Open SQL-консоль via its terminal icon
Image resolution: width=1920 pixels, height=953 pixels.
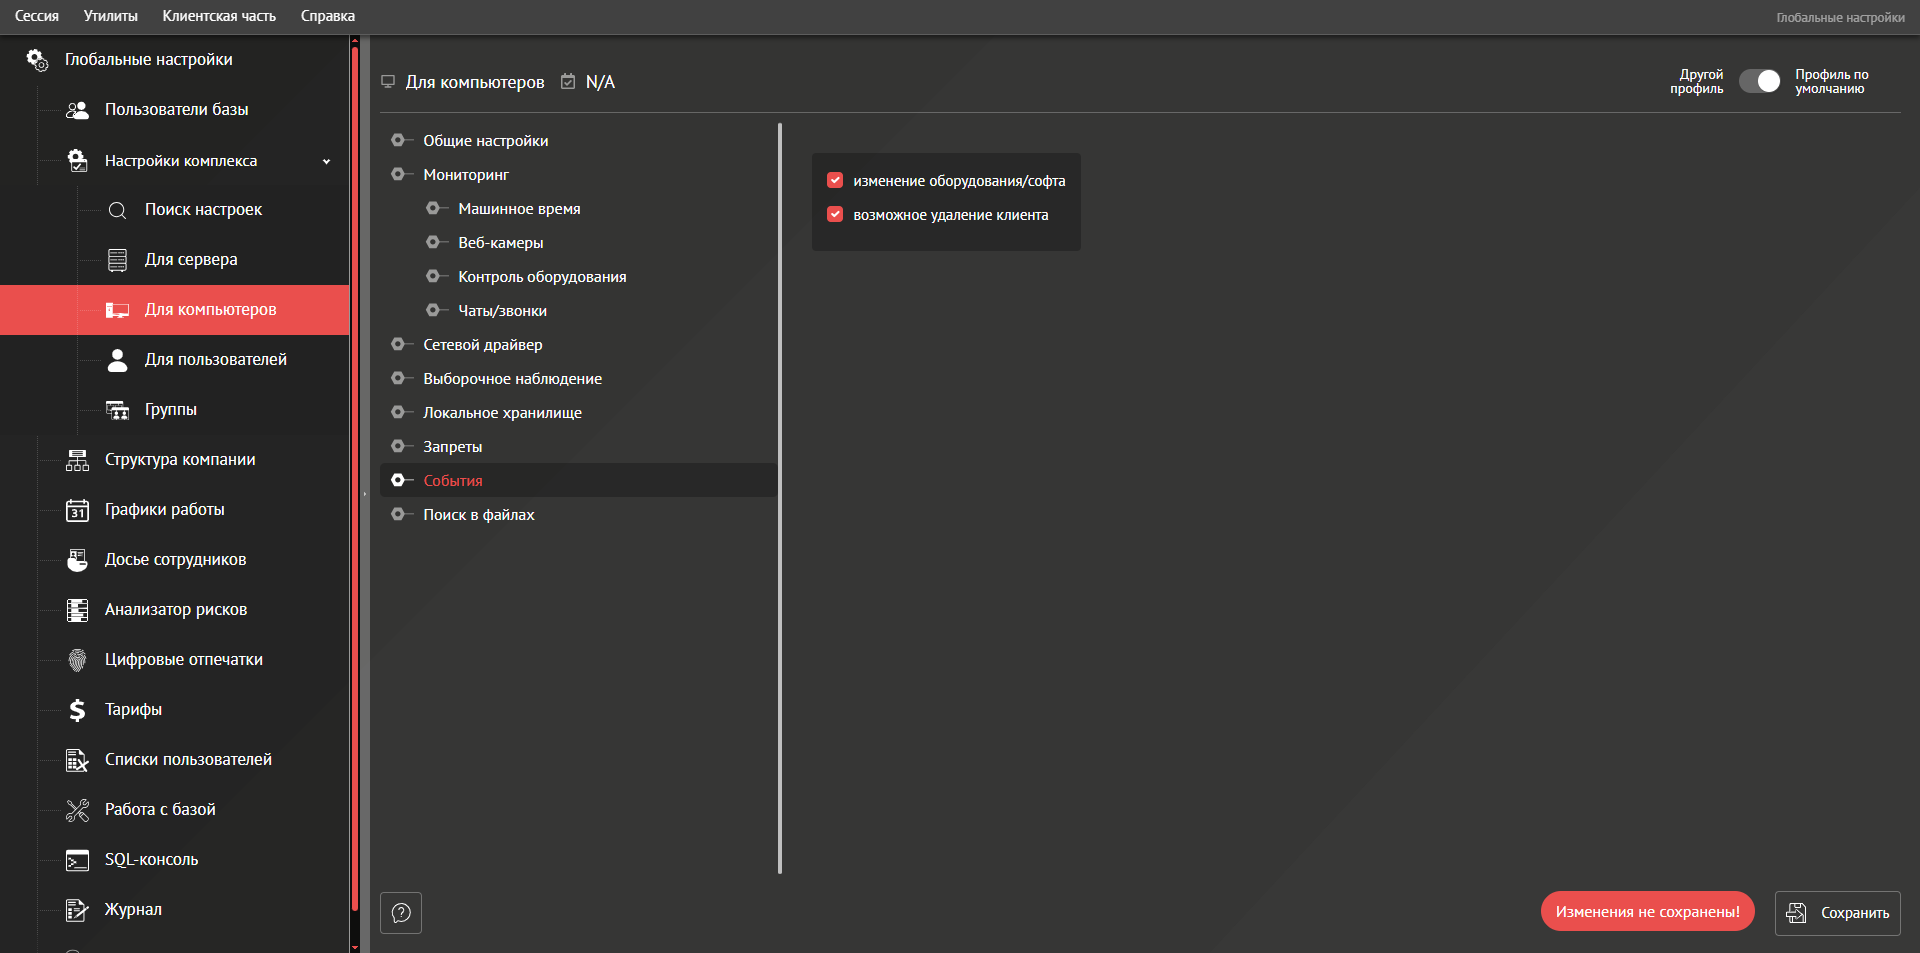click(x=77, y=860)
